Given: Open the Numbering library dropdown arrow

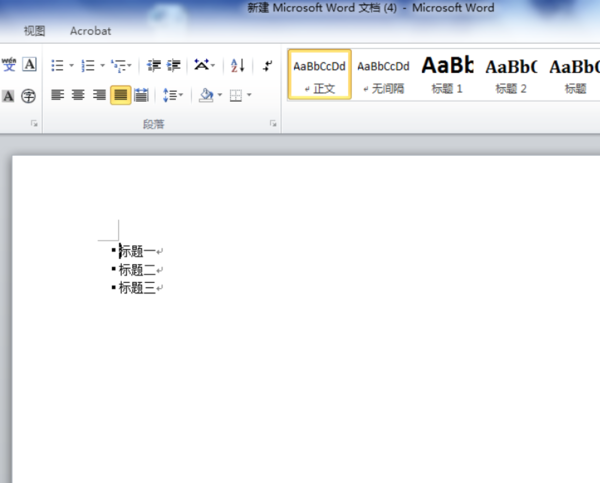Looking at the screenshot, I should click(103, 65).
